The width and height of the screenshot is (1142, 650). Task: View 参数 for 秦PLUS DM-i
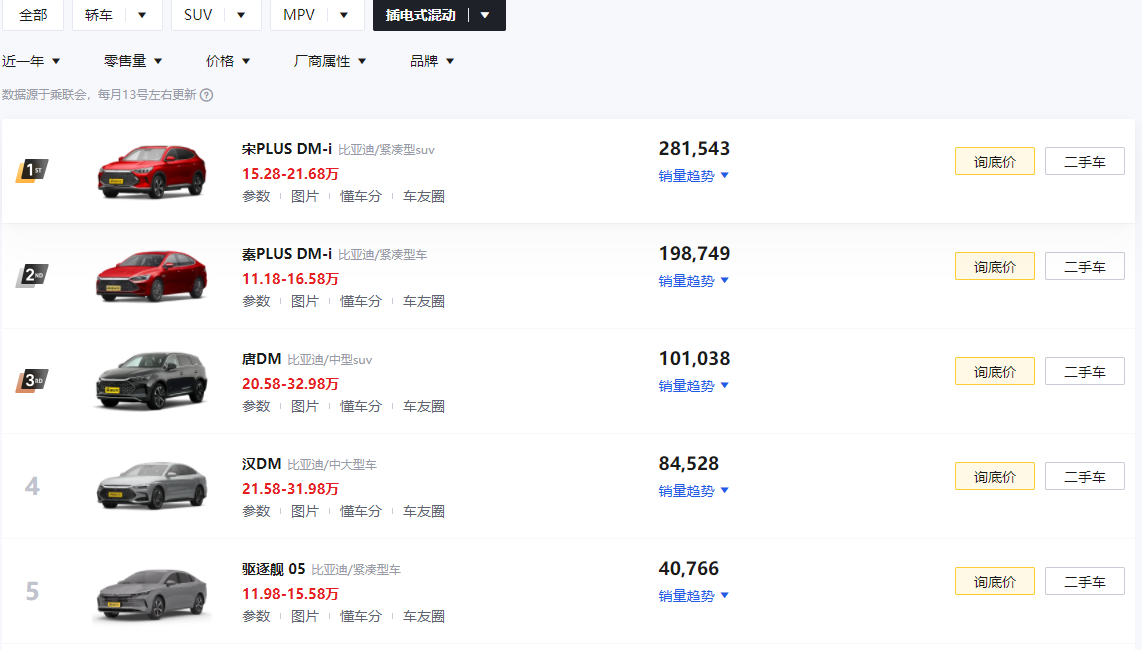tap(256, 301)
